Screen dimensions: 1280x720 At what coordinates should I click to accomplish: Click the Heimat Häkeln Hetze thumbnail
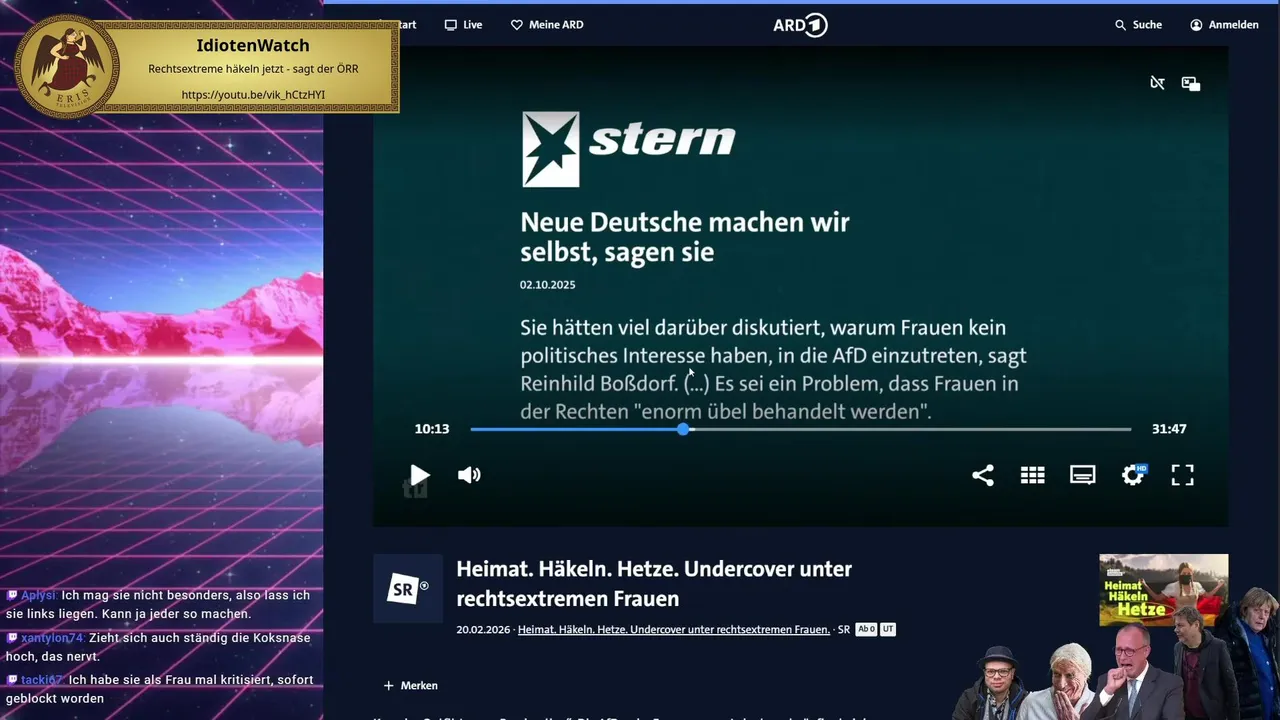(x=1163, y=590)
